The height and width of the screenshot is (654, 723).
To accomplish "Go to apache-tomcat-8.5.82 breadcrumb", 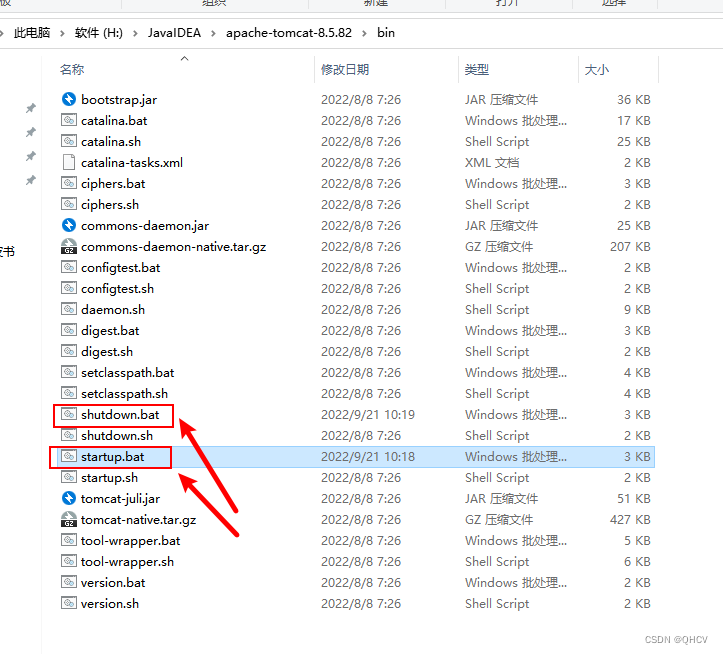I will point(289,33).
